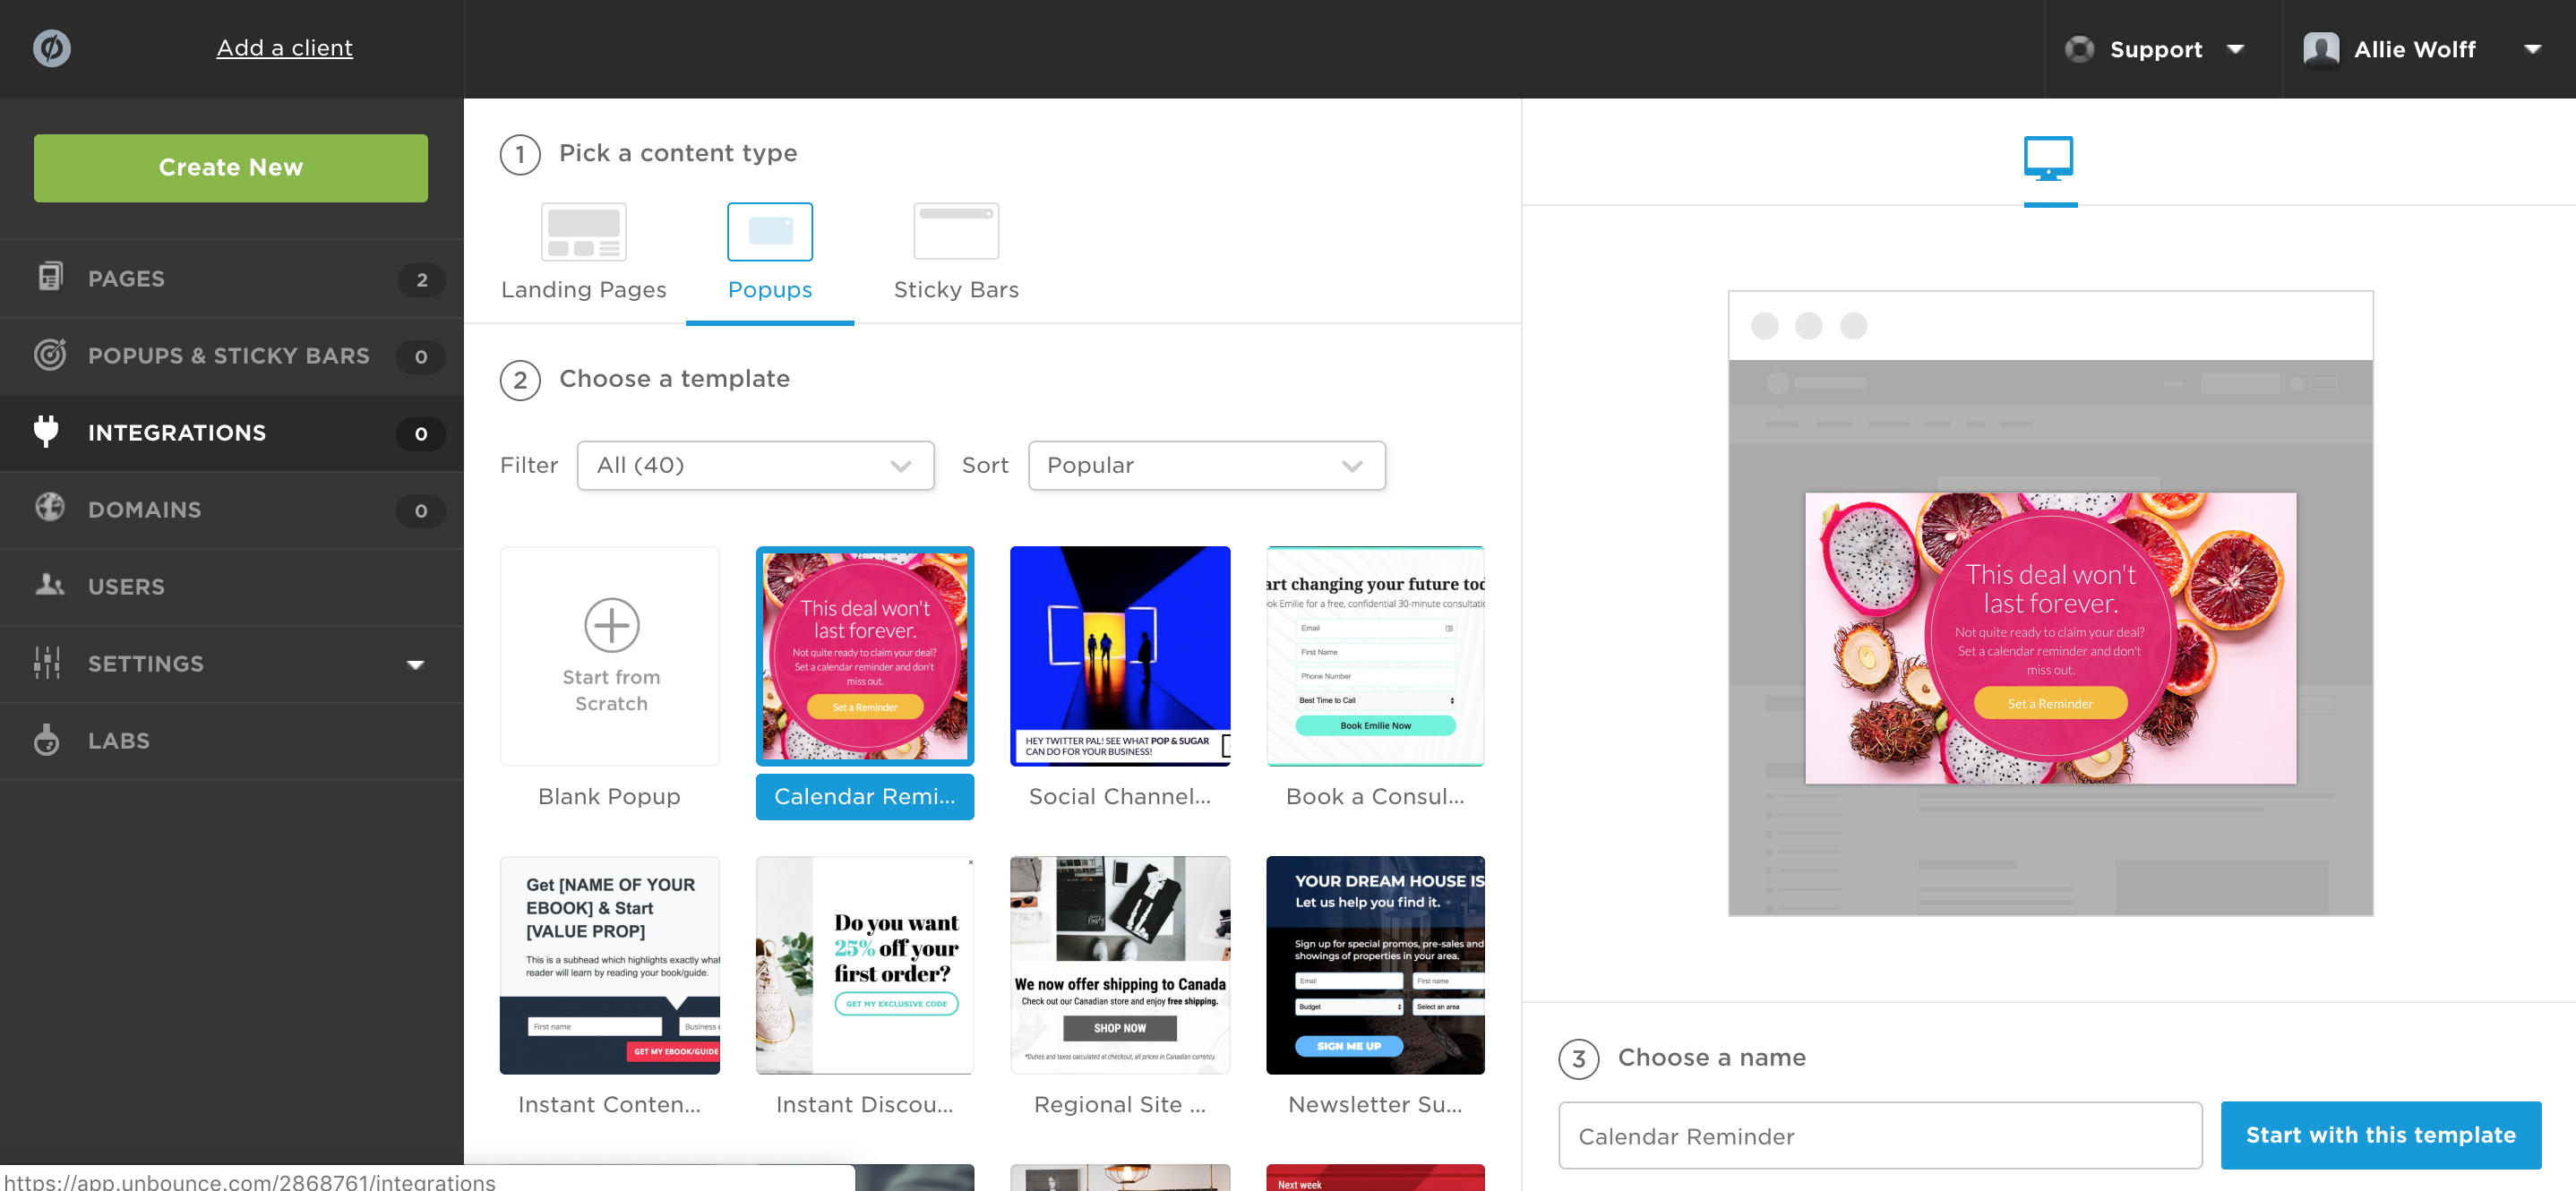Screen dimensions: 2576x1191
Task: Click the Instant Conten... template name
Action: click(609, 1105)
